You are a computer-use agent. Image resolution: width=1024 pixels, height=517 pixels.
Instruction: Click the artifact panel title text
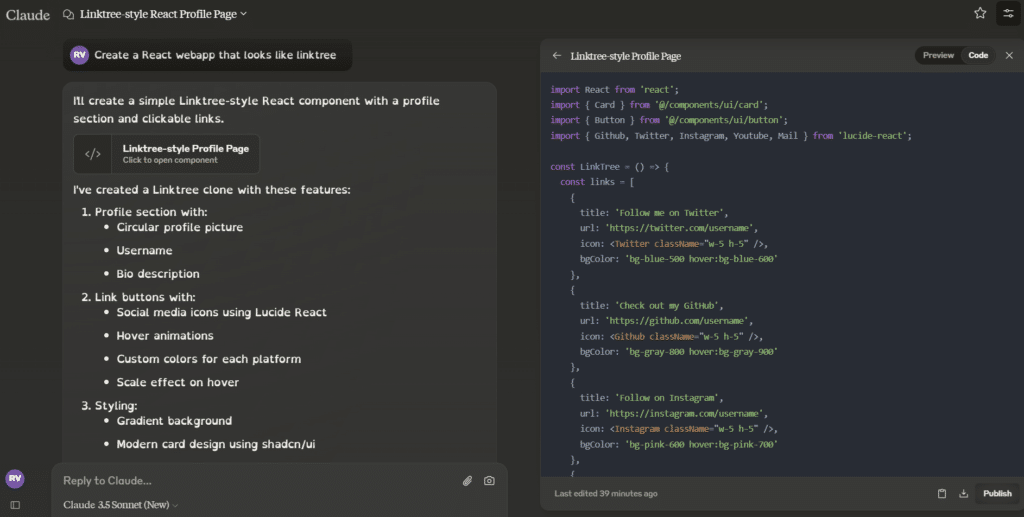tap(626, 56)
